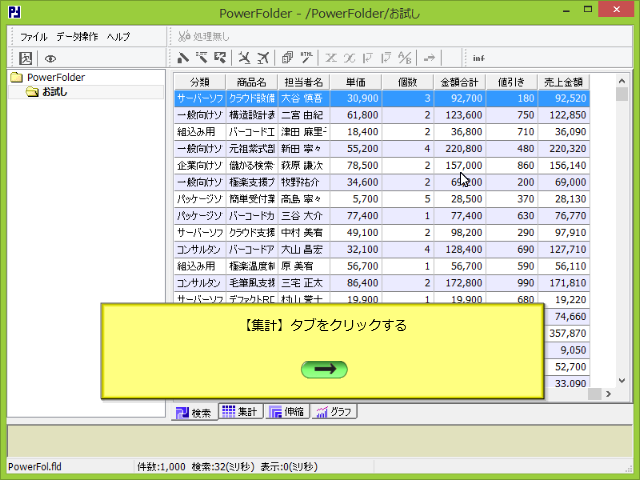Click the 担当者名 cell 三谷 大介
This screenshot has width=640, height=480.
coord(304,216)
